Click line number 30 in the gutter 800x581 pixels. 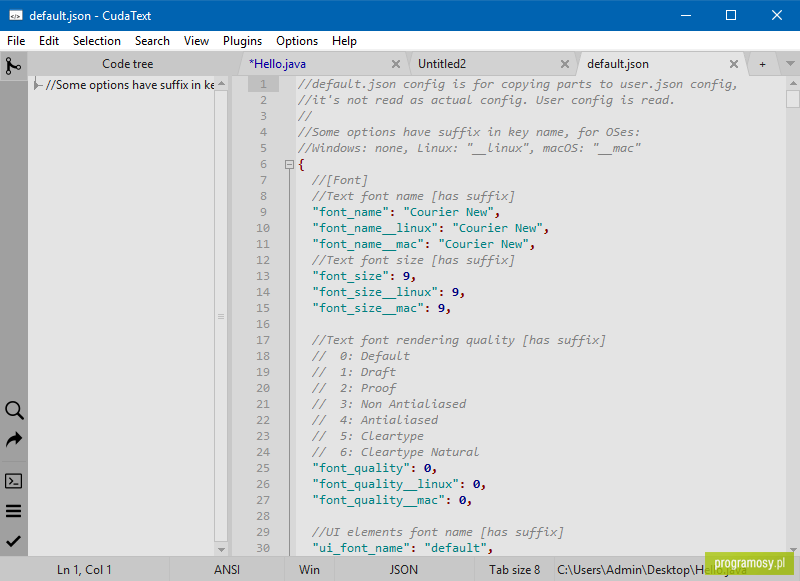pyautogui.click(x=263, y=548)
